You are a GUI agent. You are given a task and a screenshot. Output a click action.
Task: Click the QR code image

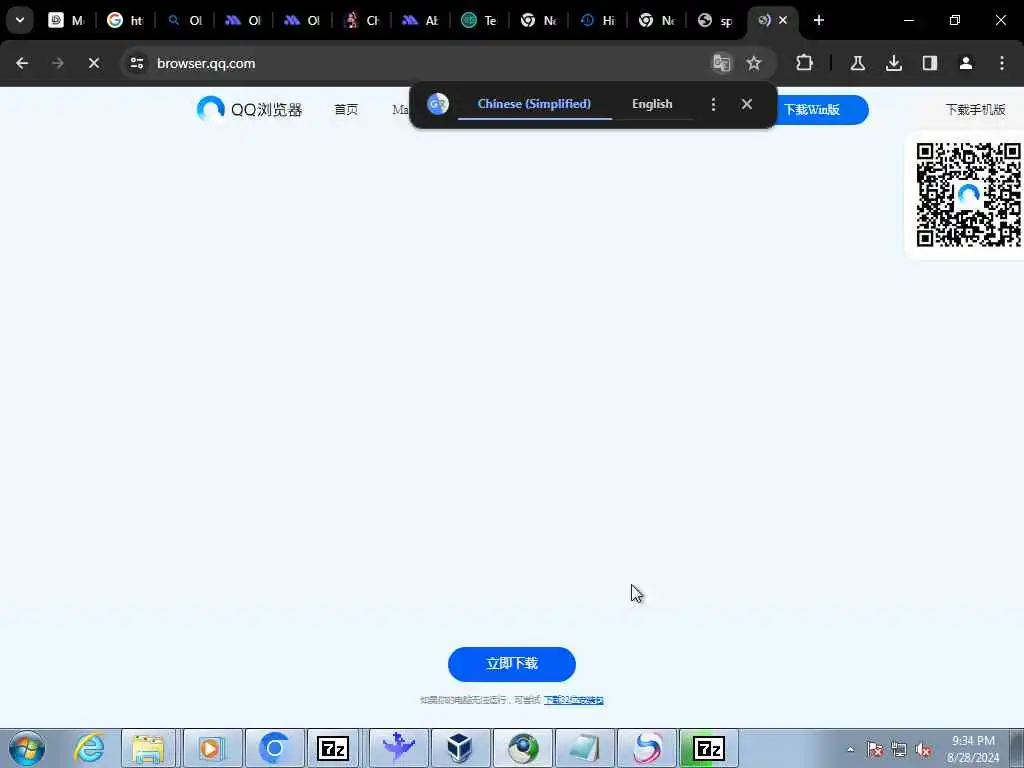[x=968, y=195]
